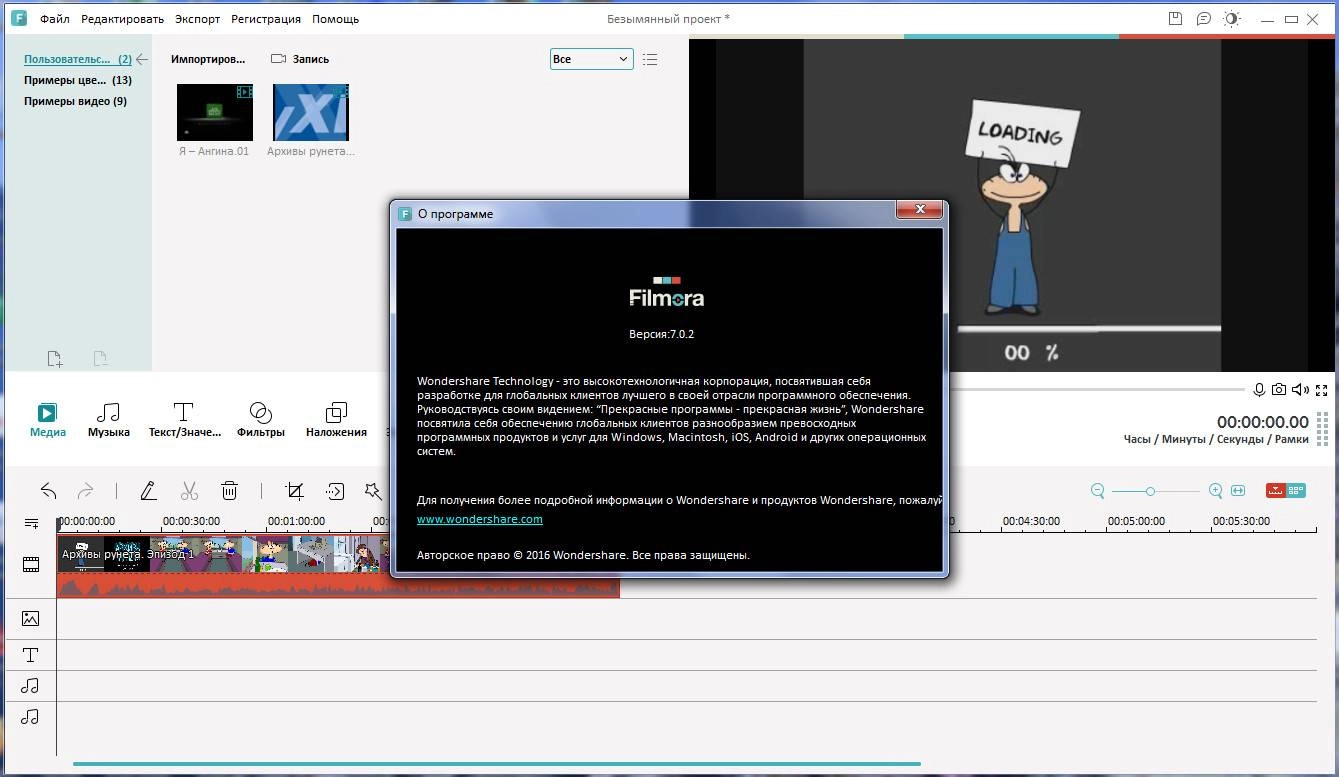Image resolution: width=1339 pixels, height=777 pixels.
Task: Click the trash delete icon
Action: click(229, 491)
